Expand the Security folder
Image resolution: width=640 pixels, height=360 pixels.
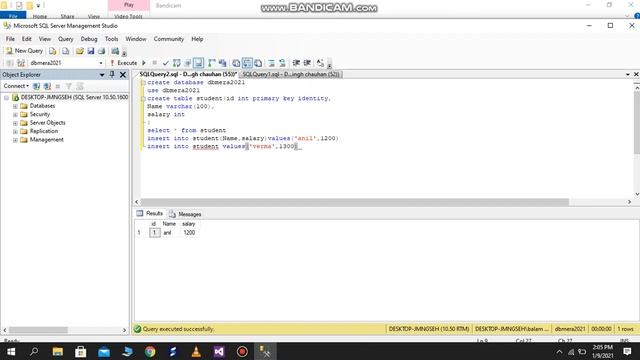pyautogui.click(x=15, y=115)
